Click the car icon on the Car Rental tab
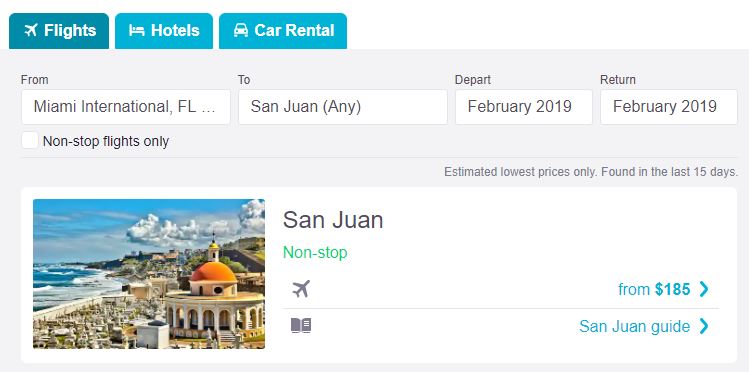 point(241,31)
